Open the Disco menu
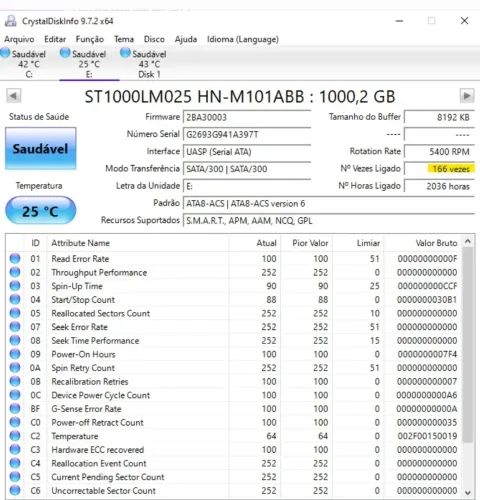 pos(154,39)
